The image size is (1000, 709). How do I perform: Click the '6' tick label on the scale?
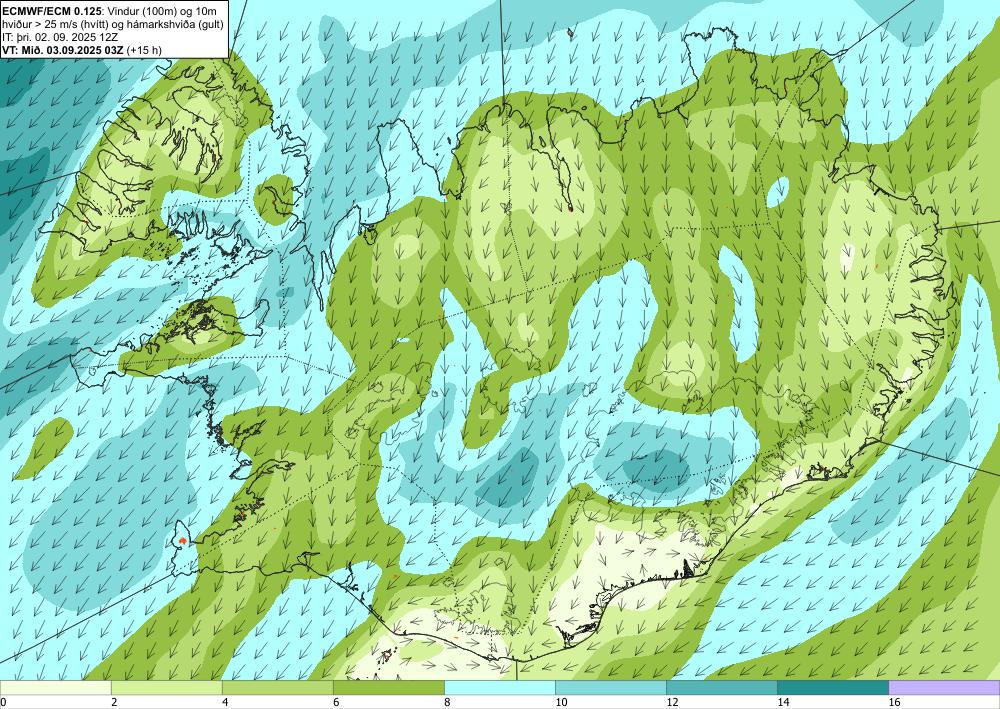tap(336, 702)
